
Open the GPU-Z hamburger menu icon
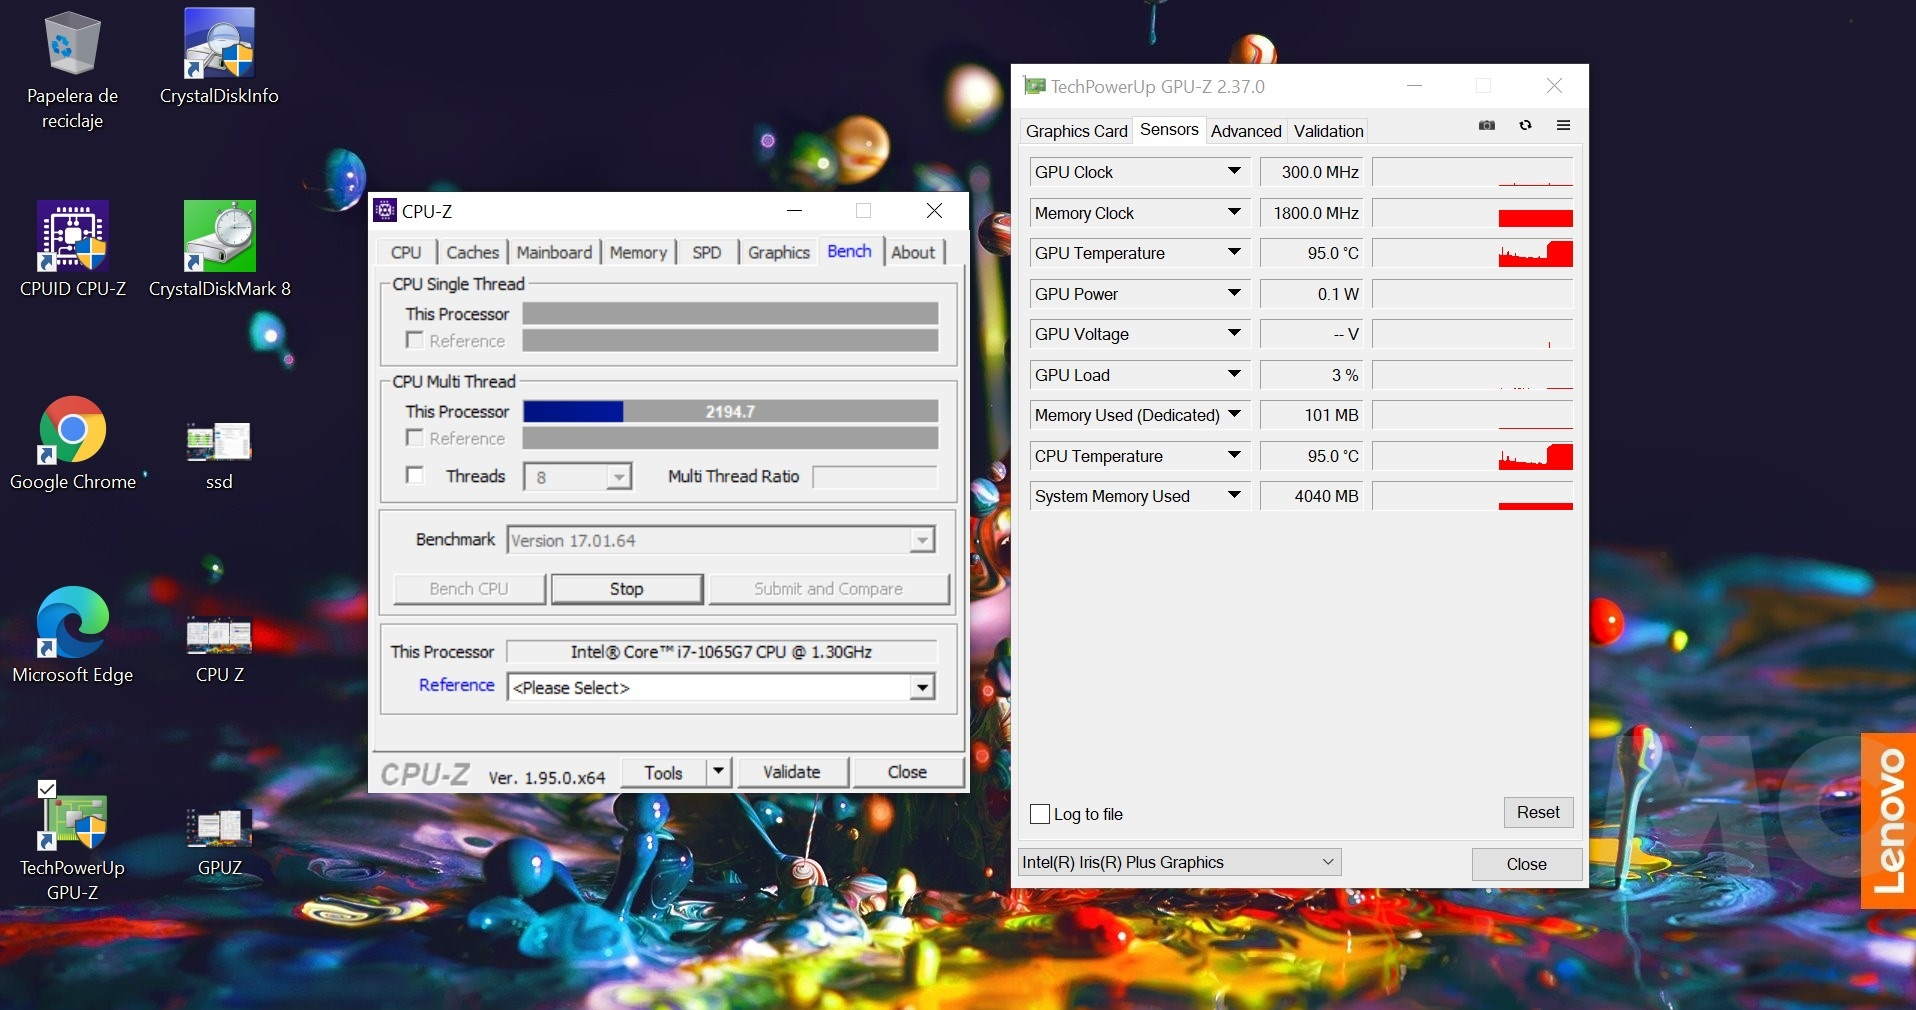[1563, 126]
